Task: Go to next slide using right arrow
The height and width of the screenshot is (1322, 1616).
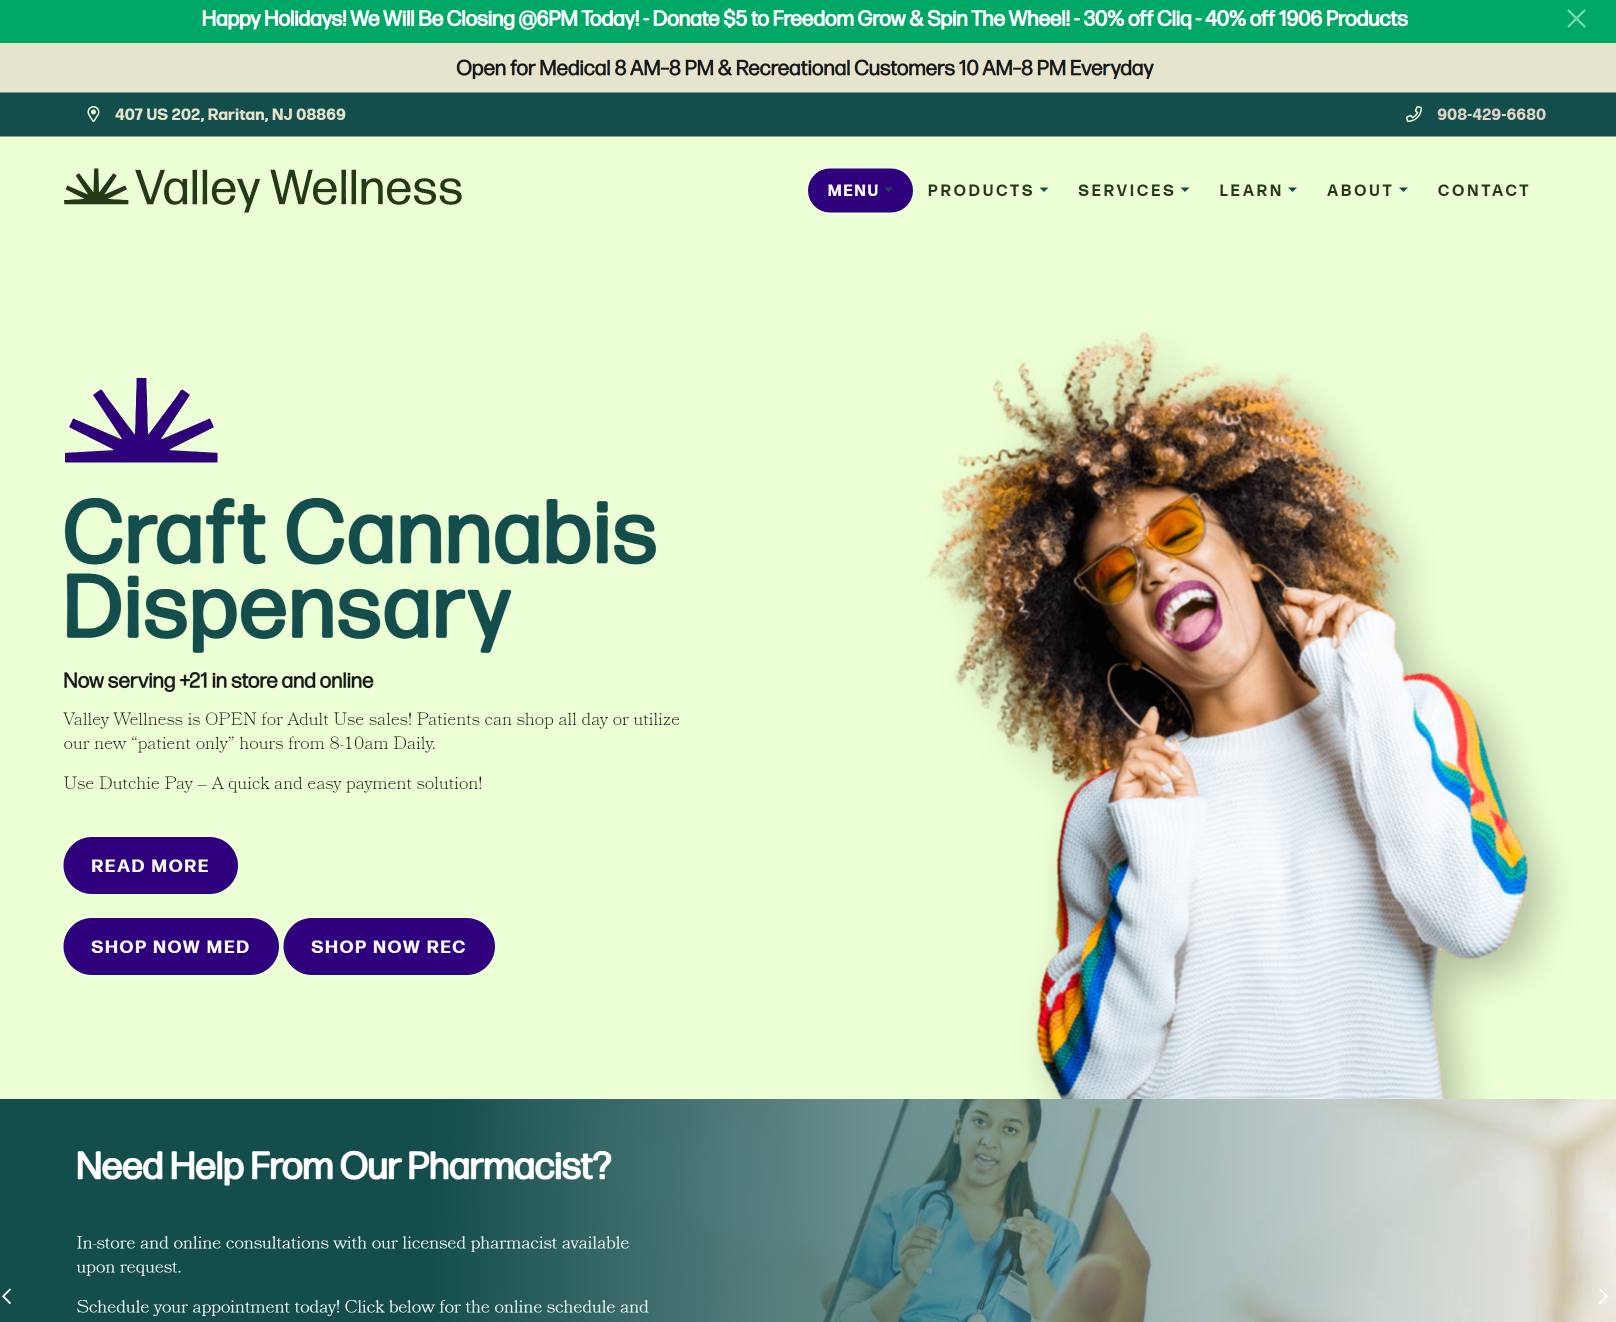Action: (1602, 1296)
